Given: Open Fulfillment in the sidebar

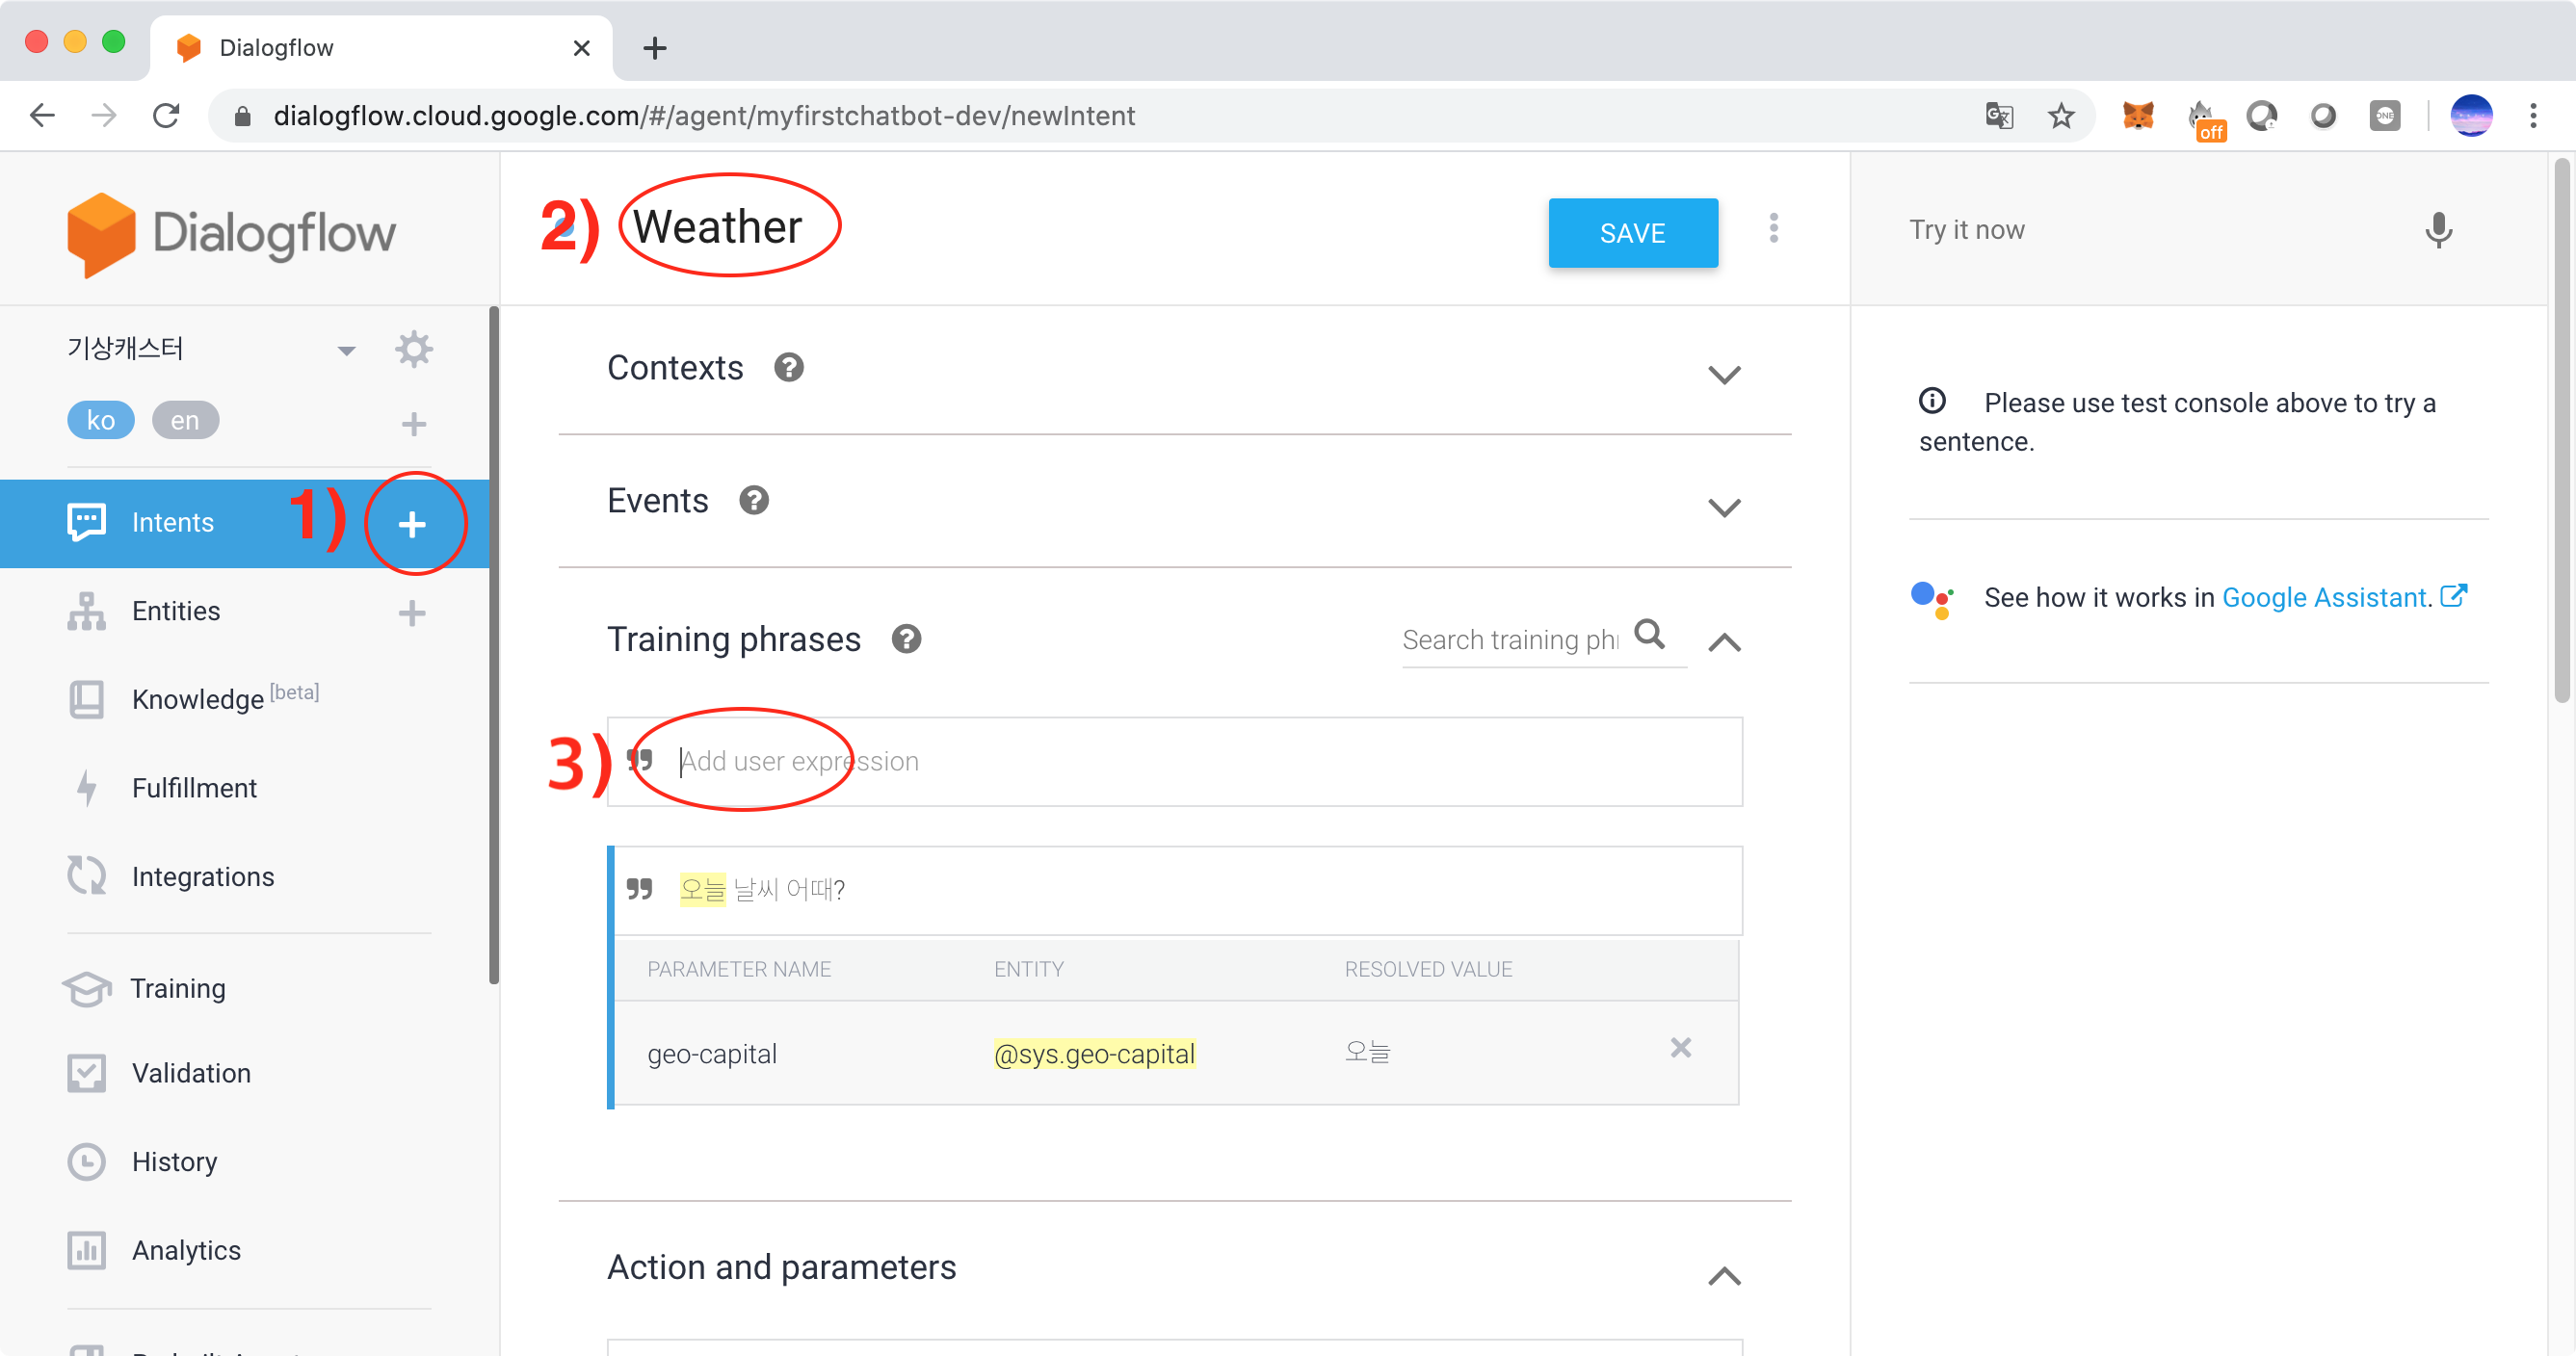Looking at the screenshot, I should pyautogui.click(x=194, y=788).
